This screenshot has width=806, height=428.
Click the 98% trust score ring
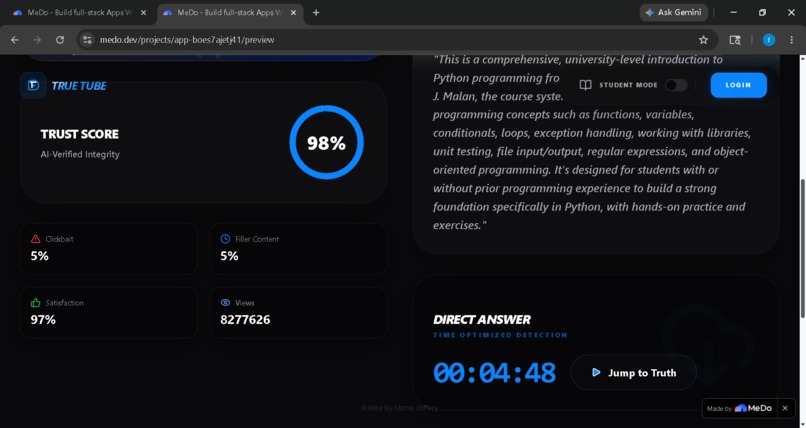326,142
